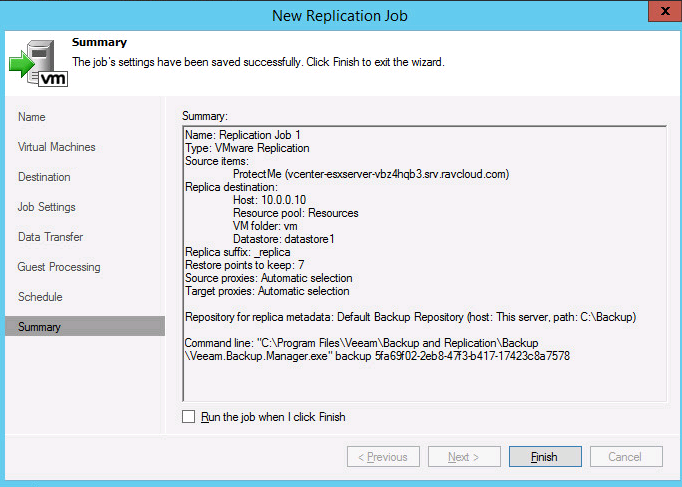Go to the Name wizard step
Screen dimensions: 682x487
(32, 117)
